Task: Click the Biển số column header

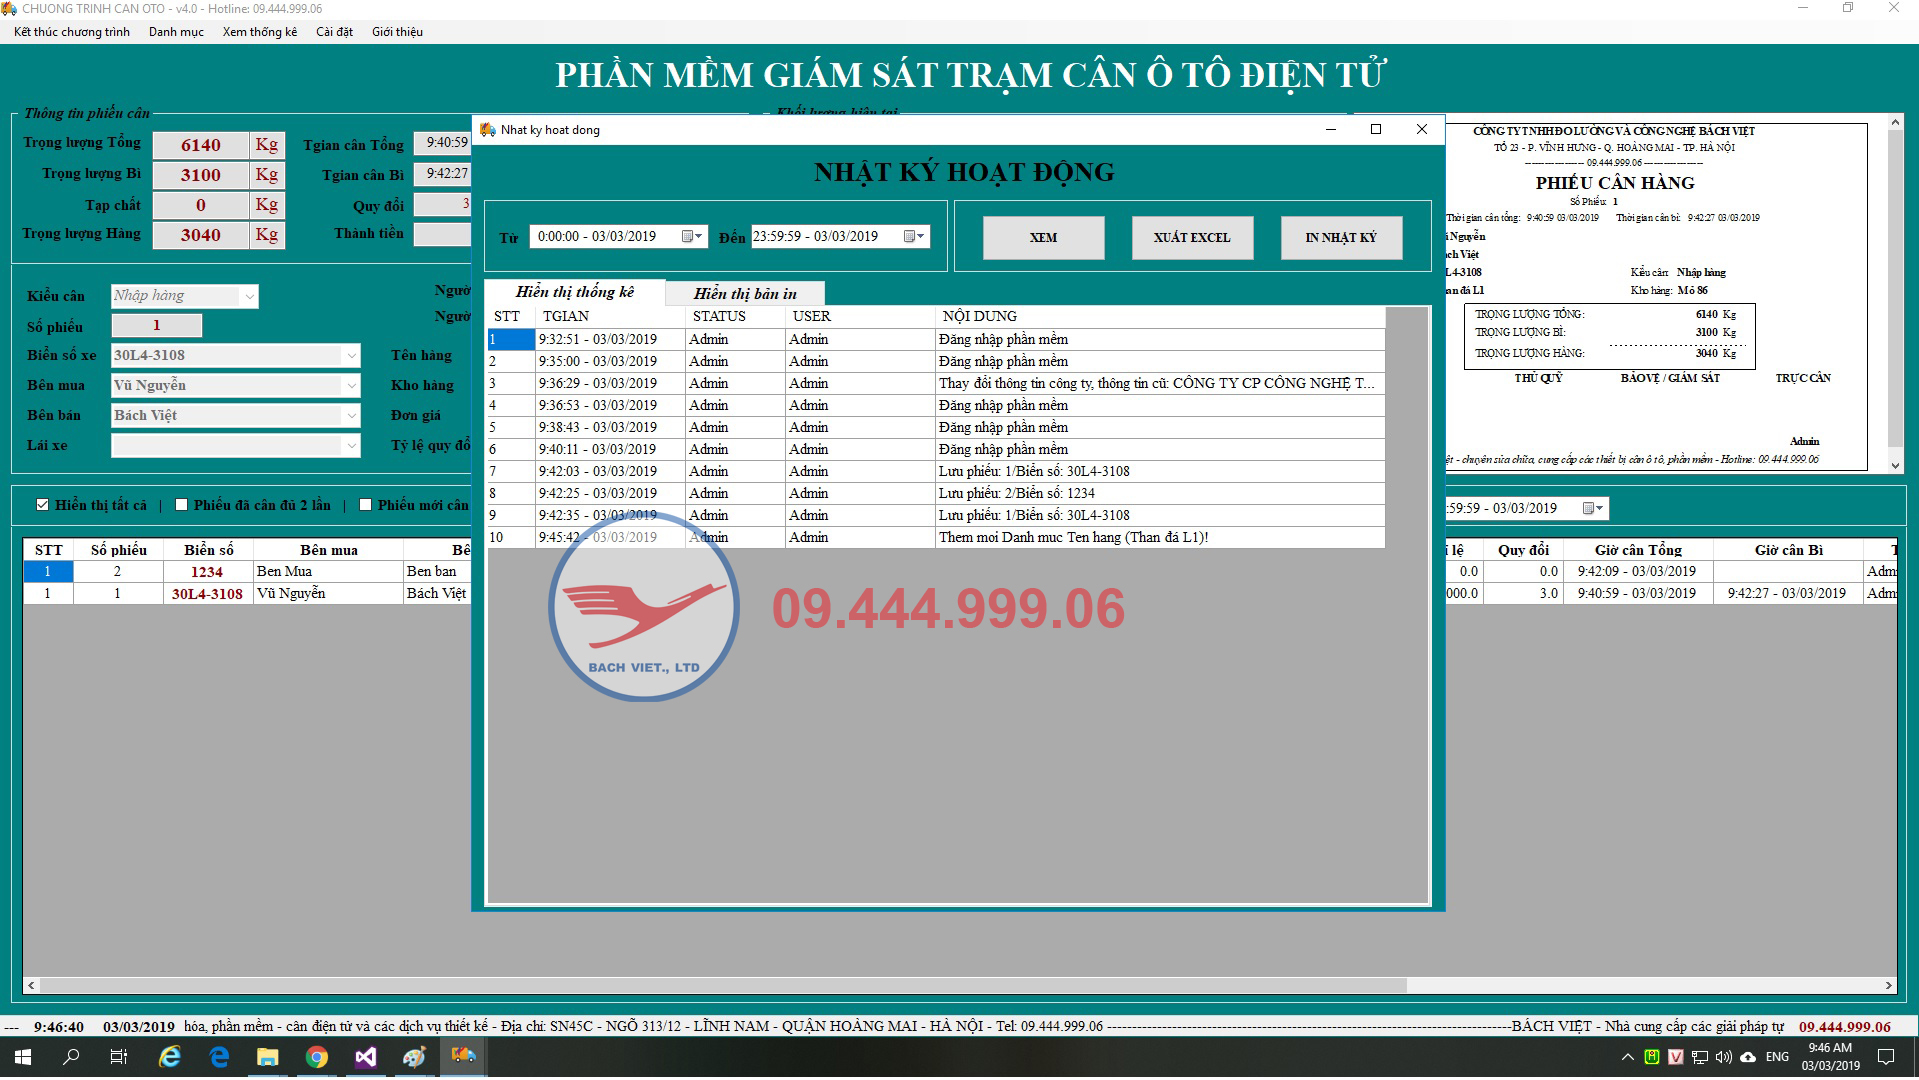Action: click(x=208, y=550)
